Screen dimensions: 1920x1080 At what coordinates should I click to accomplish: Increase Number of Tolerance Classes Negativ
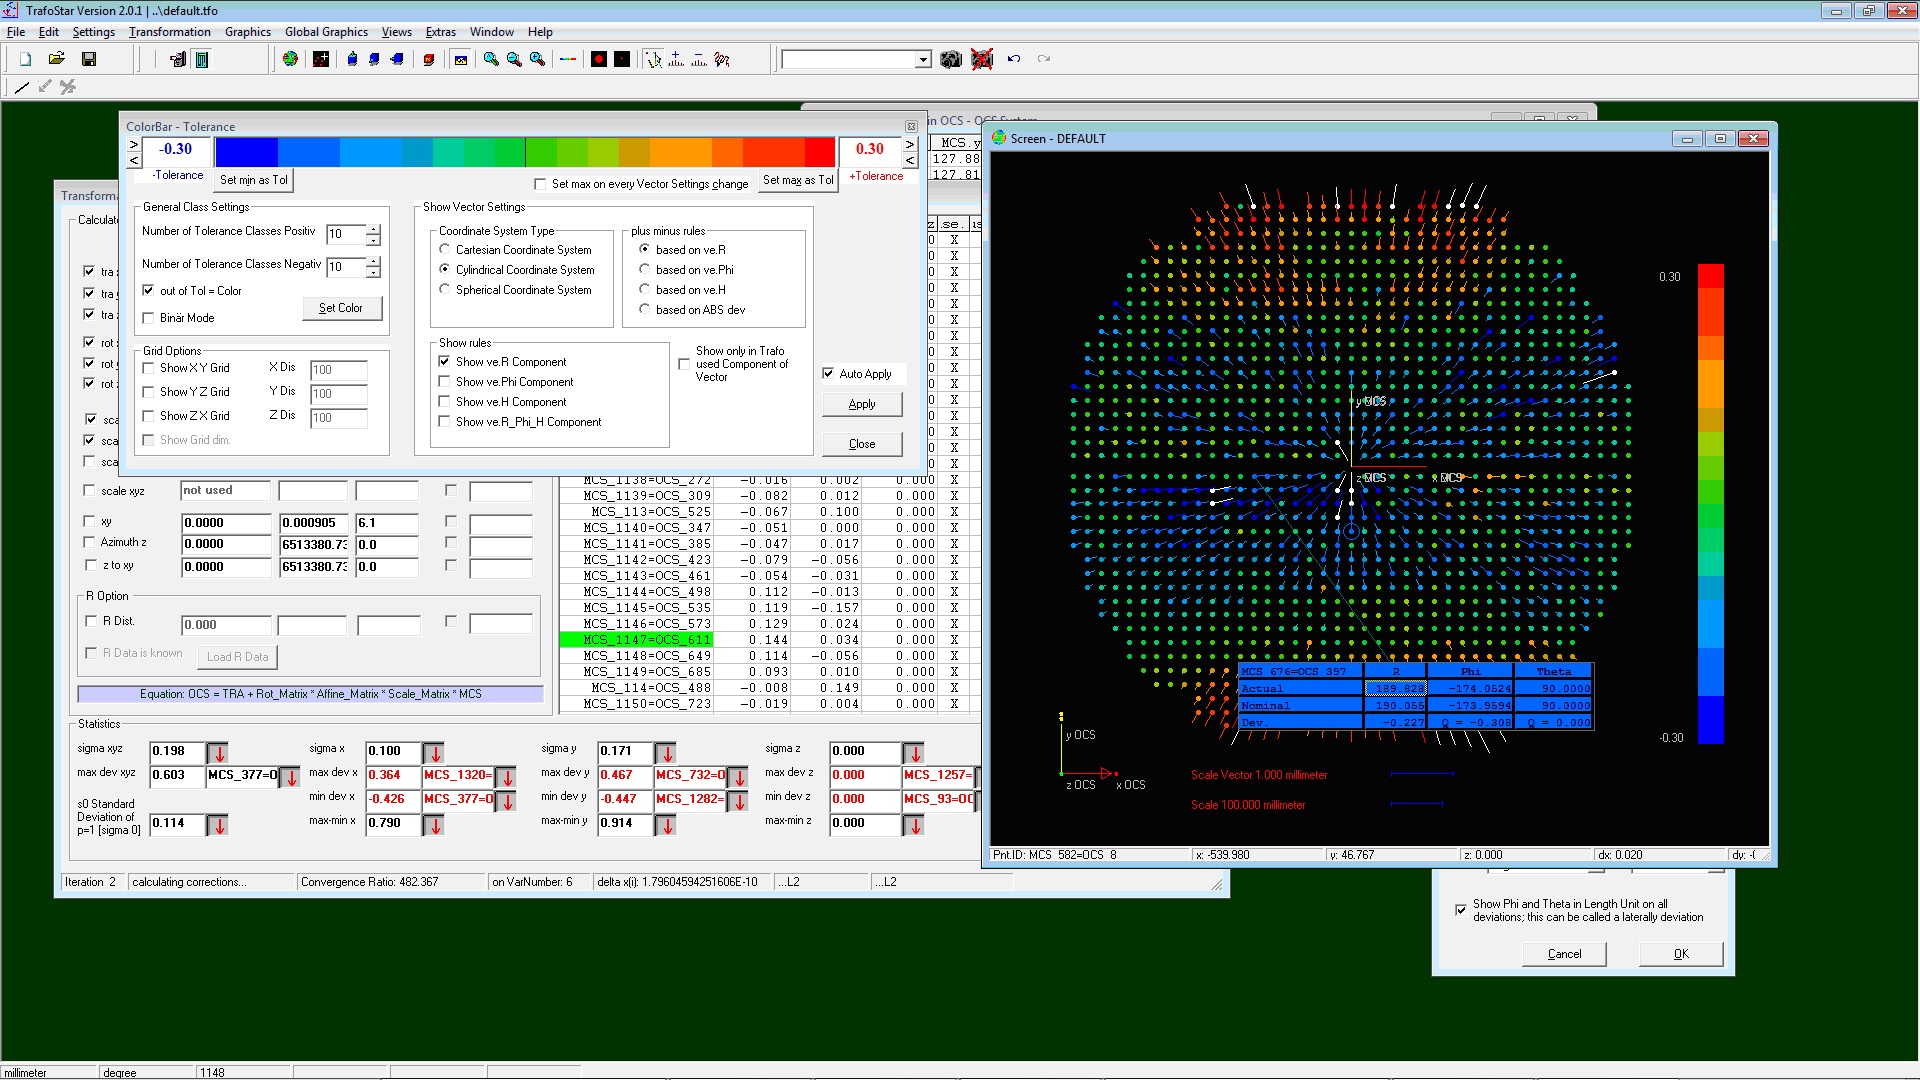point(373,263)
